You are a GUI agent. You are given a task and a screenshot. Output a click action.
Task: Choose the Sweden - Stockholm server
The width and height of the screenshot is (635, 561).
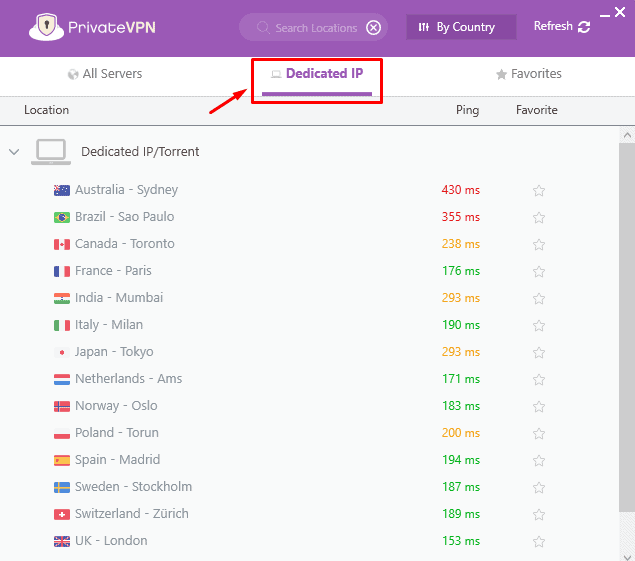tap(133, 487)
